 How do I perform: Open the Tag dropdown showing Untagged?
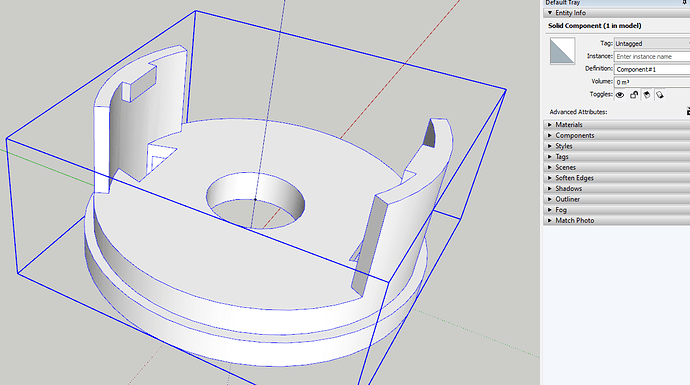click(x=652, y=44)
